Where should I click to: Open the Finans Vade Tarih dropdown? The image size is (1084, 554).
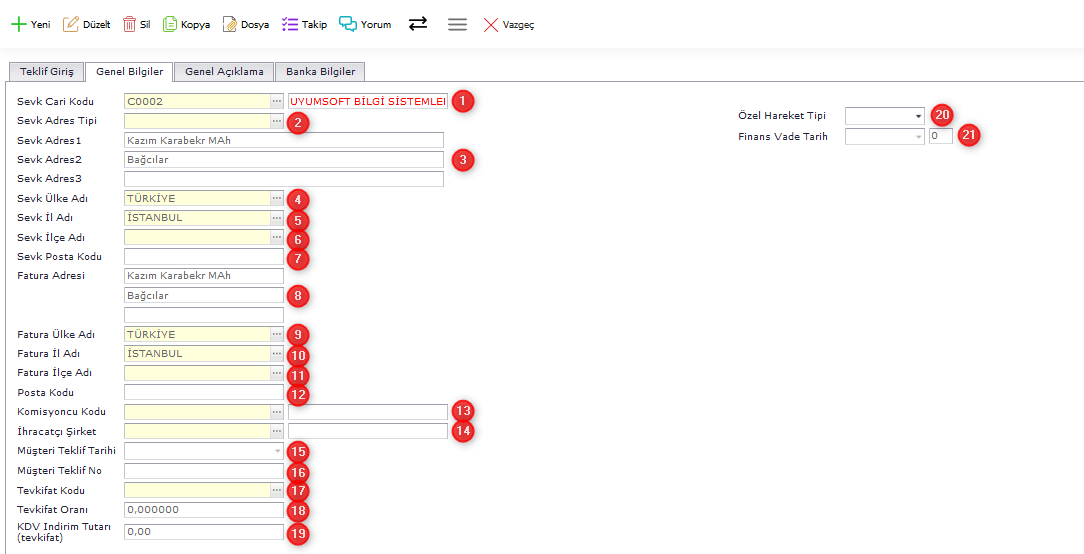(918, 137)
